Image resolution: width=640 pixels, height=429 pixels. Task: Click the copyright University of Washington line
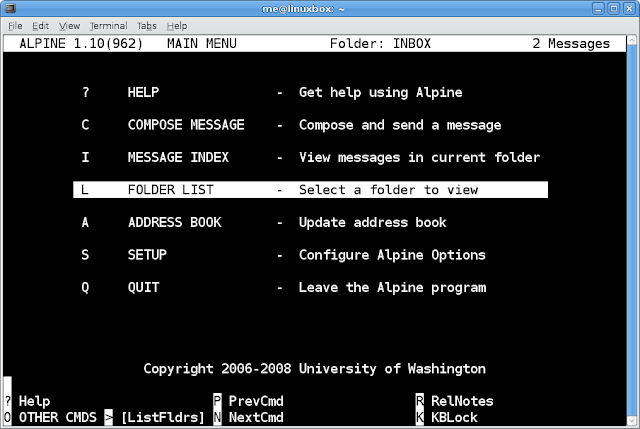pyautogui.click(x=314, y=369)
